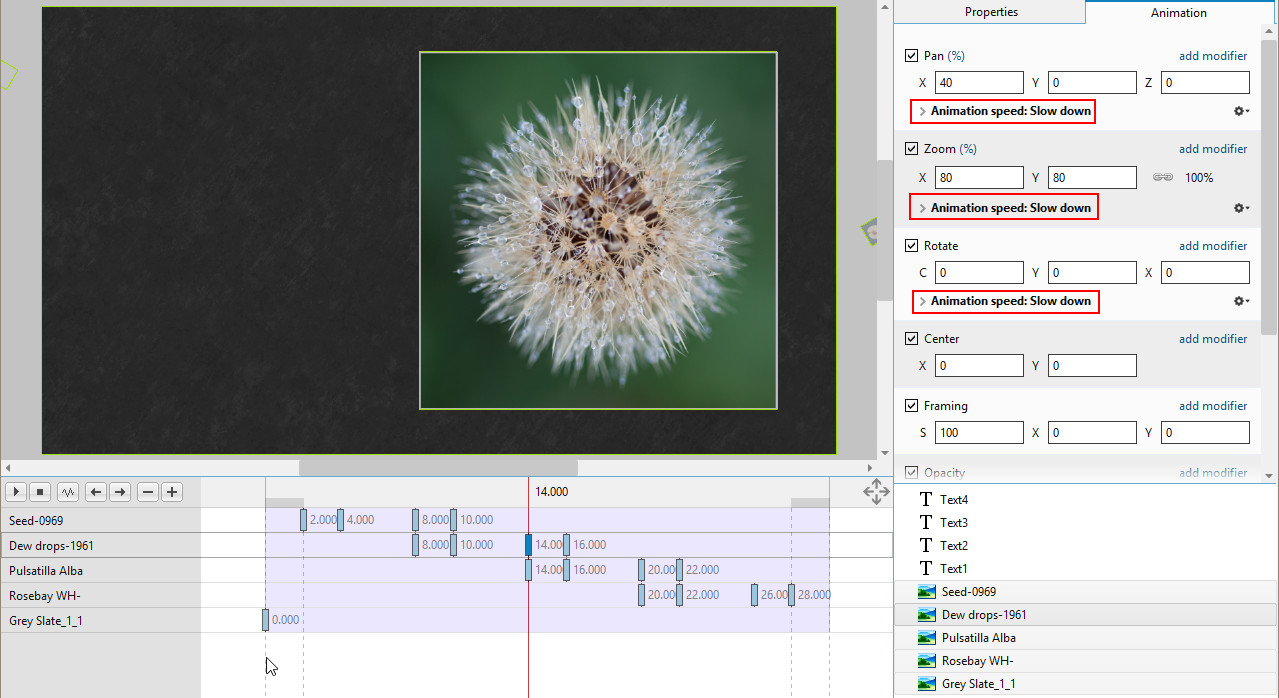Click the minus button in timeline toolbar
Screen dimensions: 1279x698
(x=148, y=492)
